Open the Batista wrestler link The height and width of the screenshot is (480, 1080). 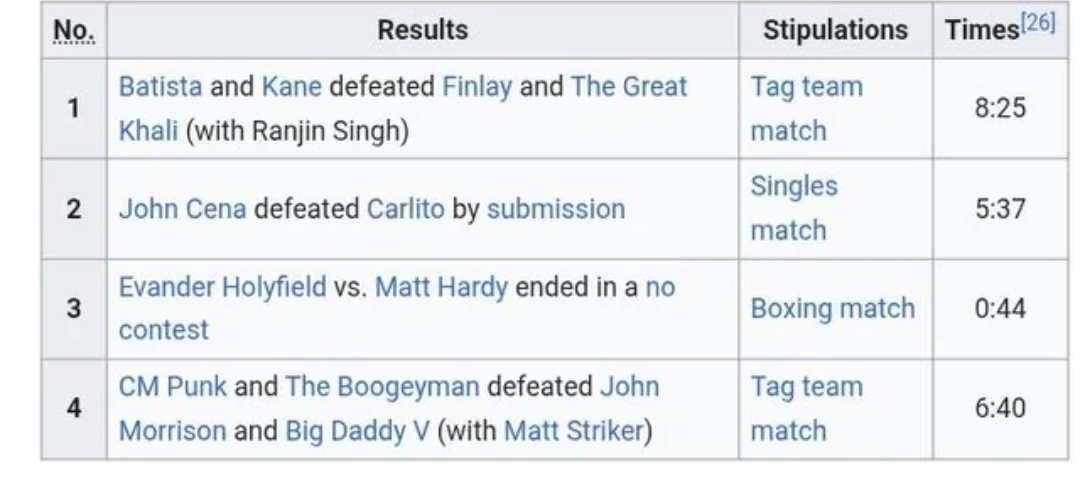coord(160,87)
